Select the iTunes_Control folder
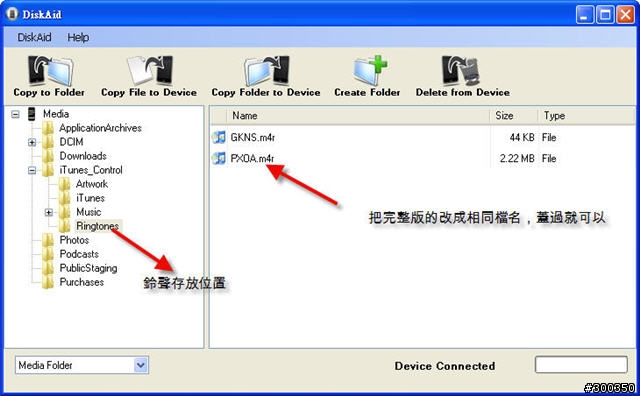The height and width of the screenshot is (396, 640). [x=91, y=170]
